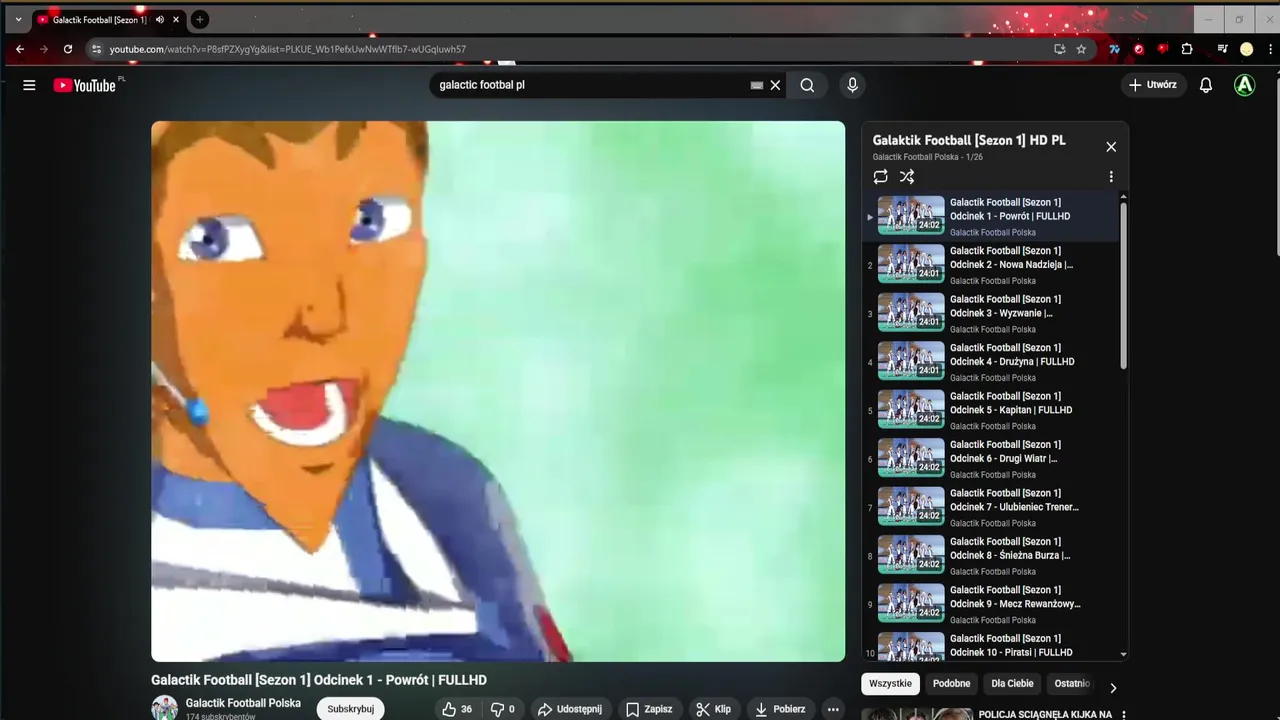Select the Ostatnio filter chip
The image size is (1280, 720).
pyautogui.click(x=1071, y=684)
